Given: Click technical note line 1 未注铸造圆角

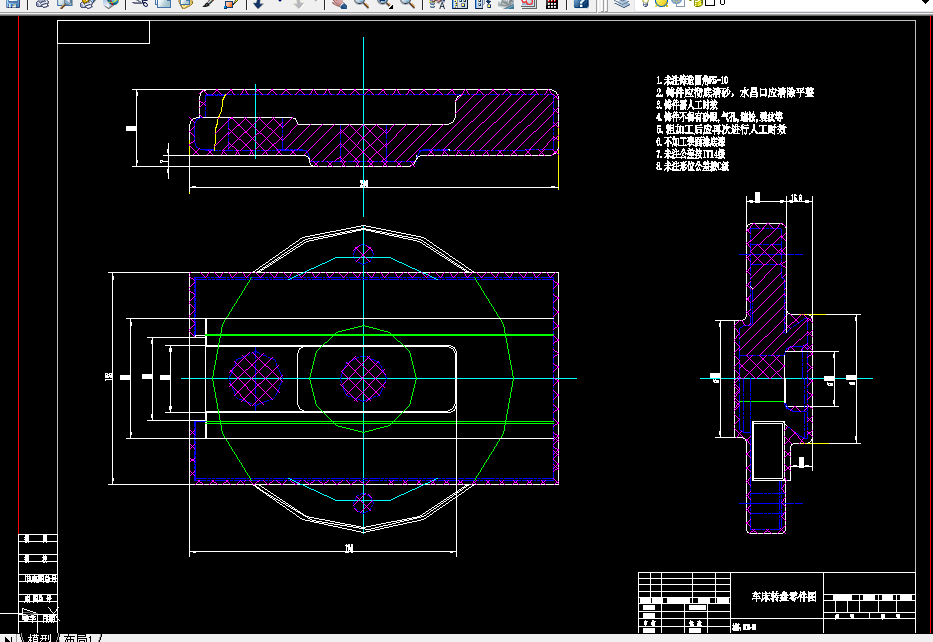Looking at the screenshot, I should point(693,80).
